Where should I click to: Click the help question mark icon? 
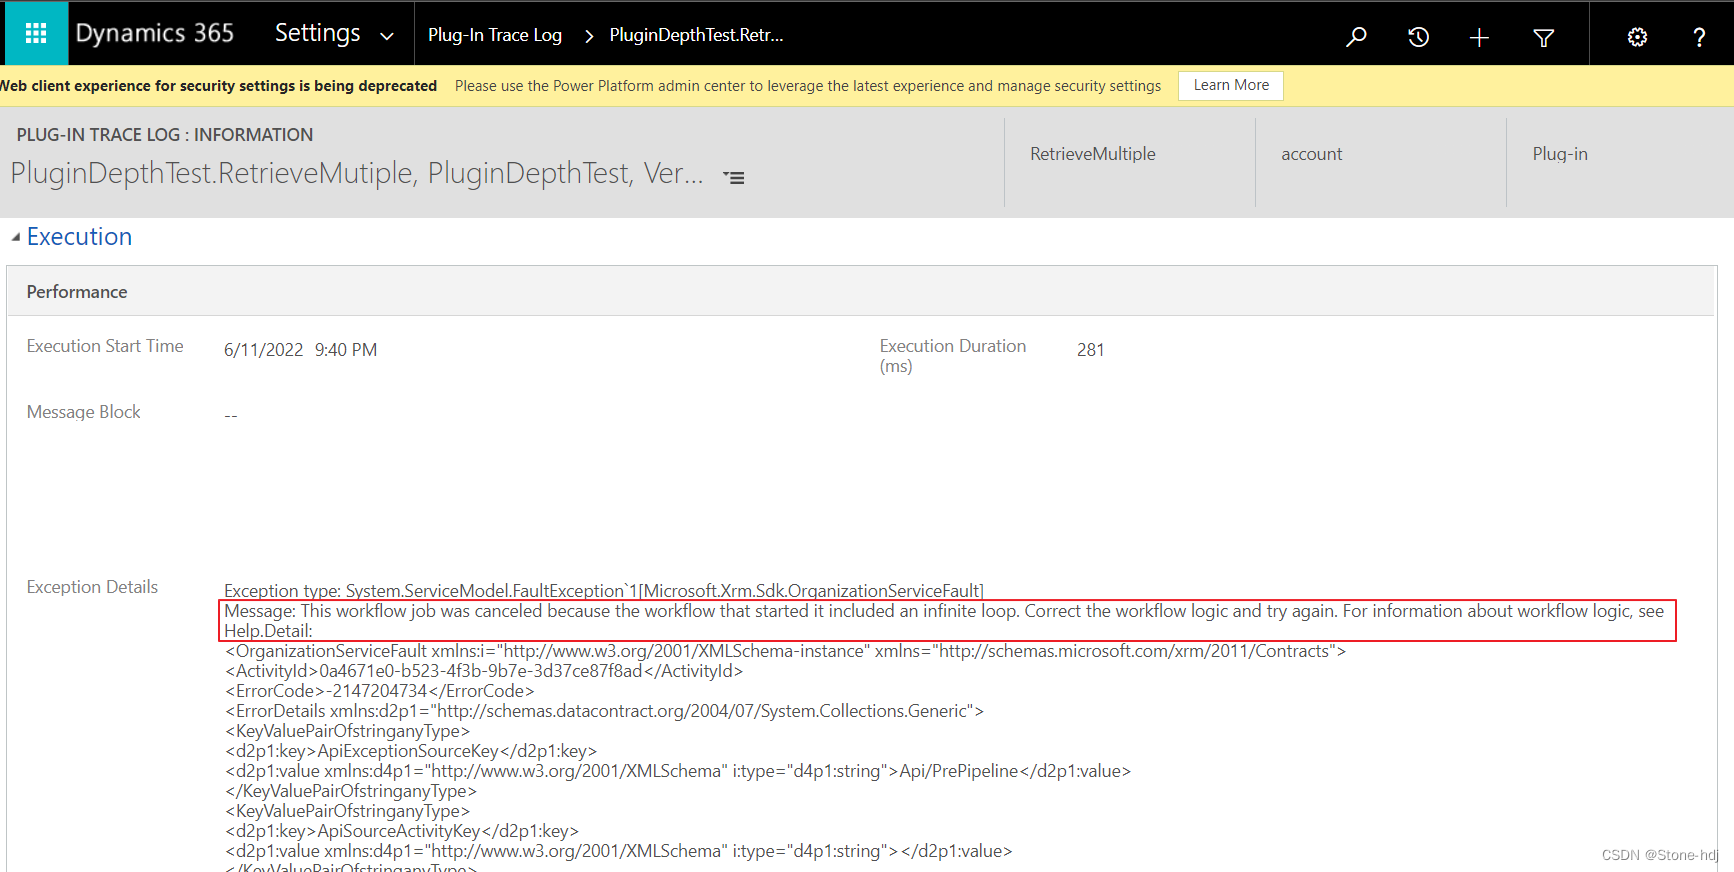(1699, 37)
